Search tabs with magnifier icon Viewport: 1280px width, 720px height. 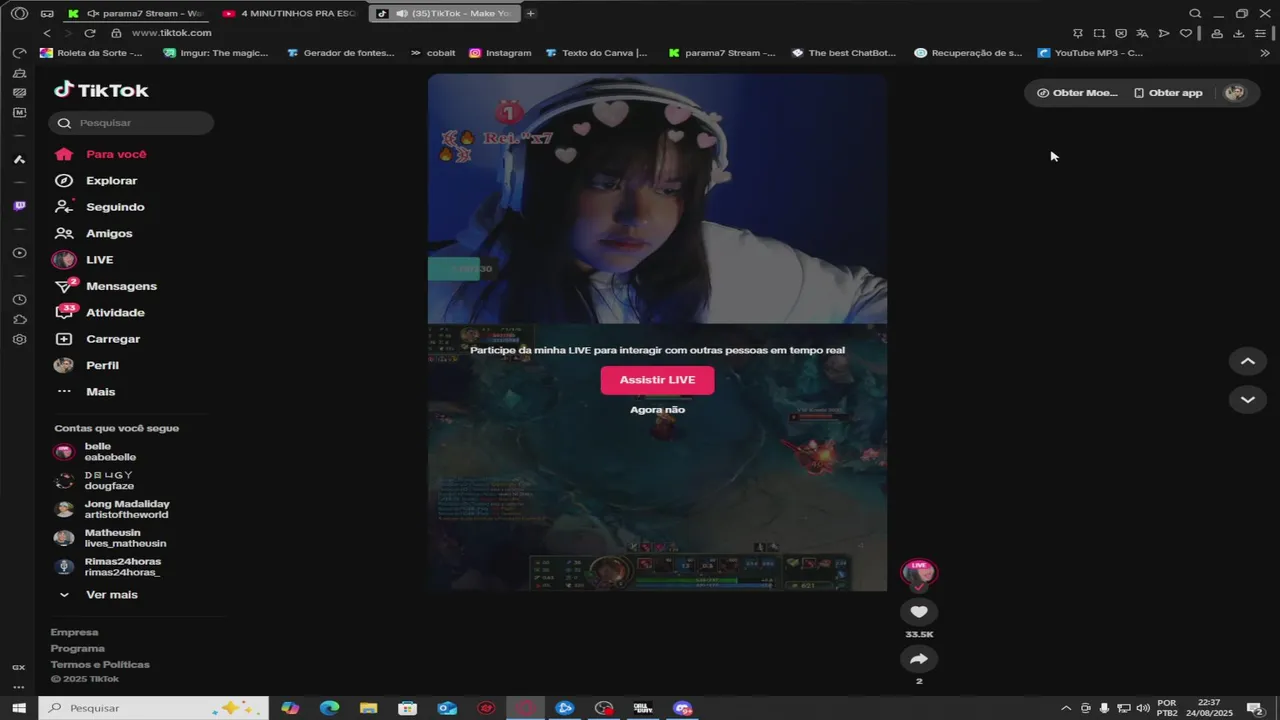click(1195, 14)
